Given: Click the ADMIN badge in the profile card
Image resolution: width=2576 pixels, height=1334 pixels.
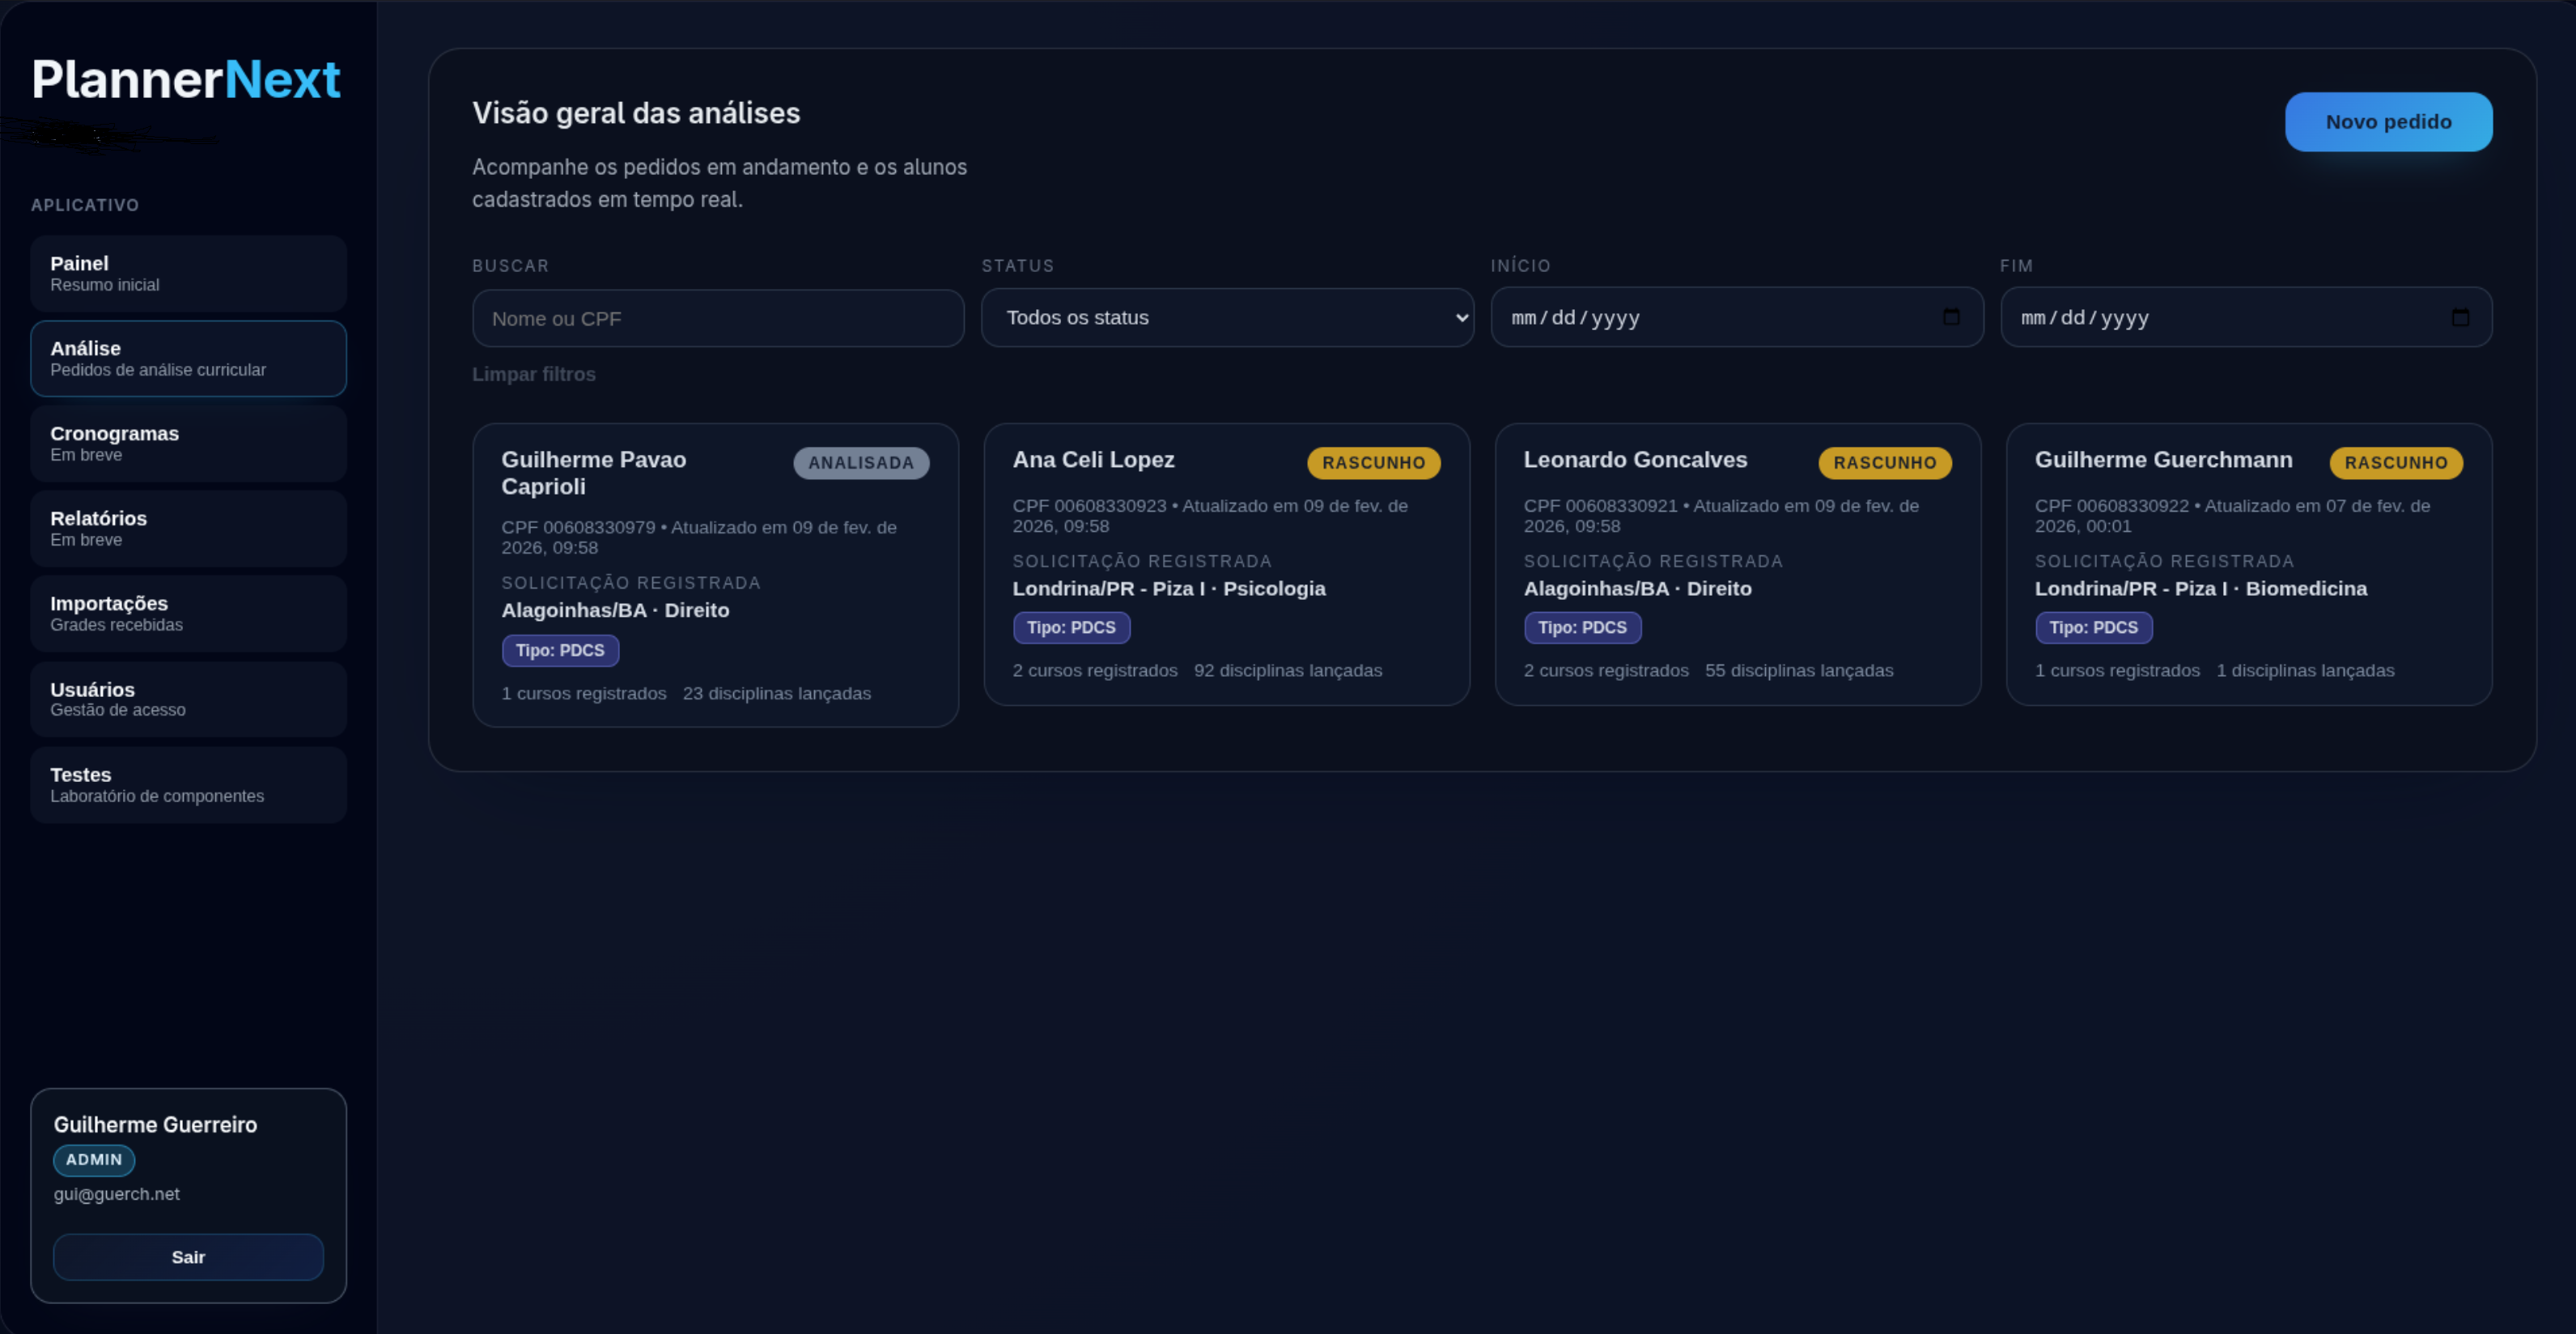Looking at the screenshot, I should pyautogui.click(x=93, y=1160).
